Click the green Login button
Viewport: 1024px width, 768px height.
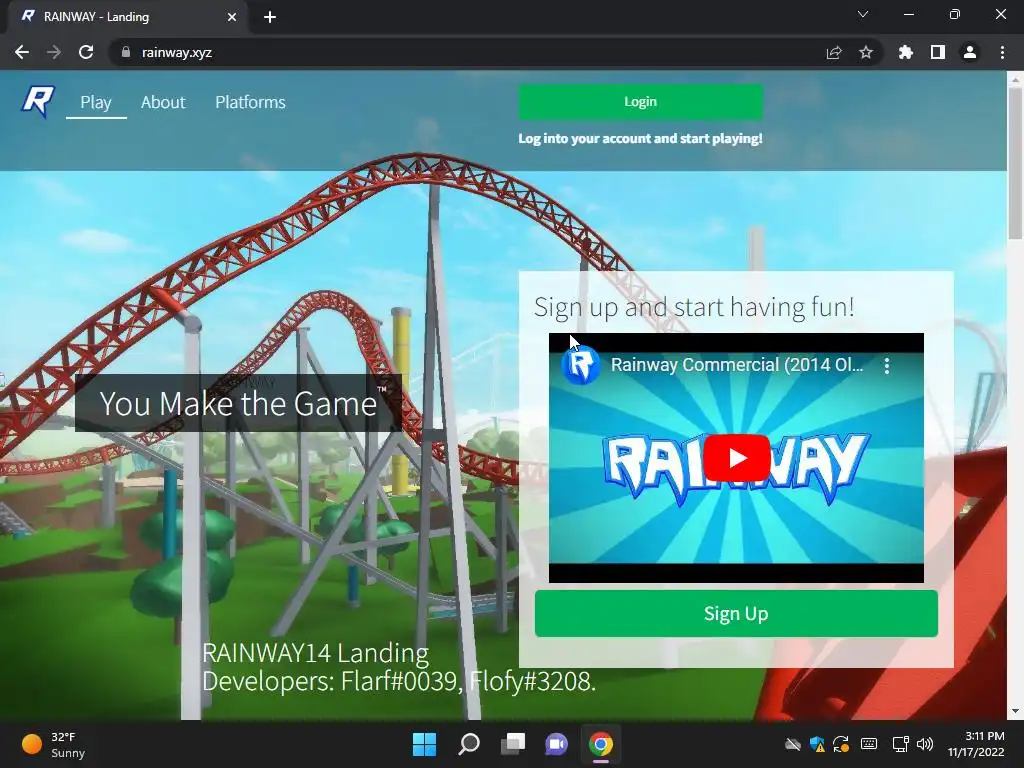pos(640,102)
